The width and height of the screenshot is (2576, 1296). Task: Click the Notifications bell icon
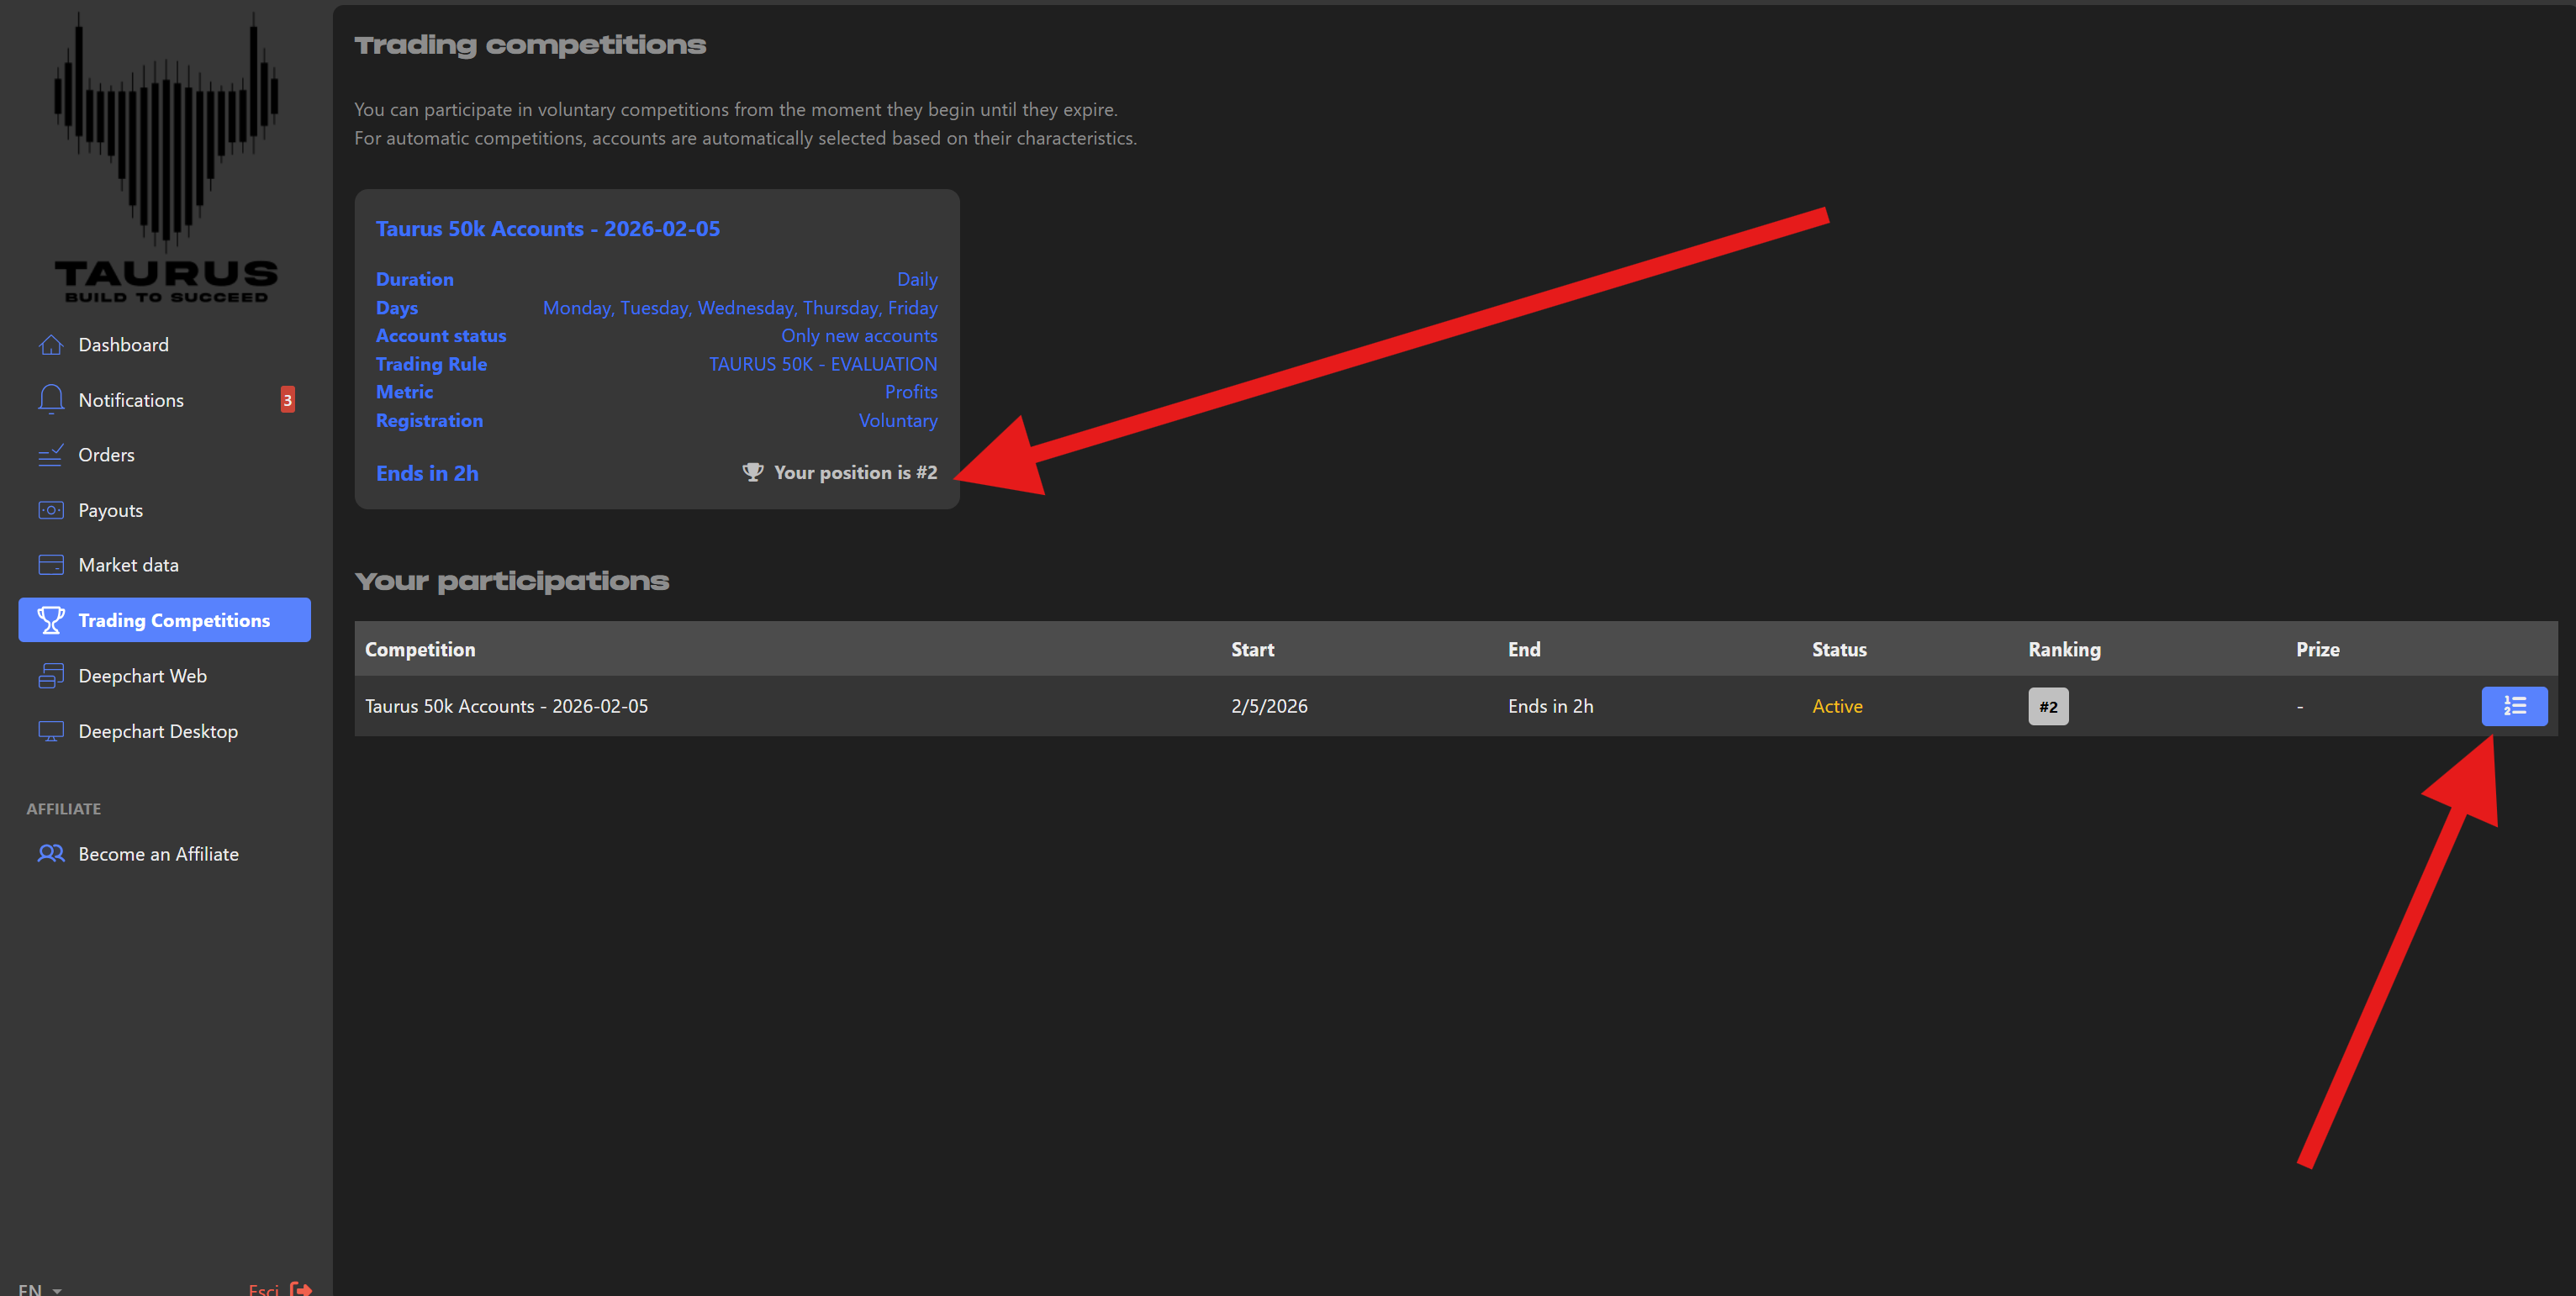(x=51, y=399)
